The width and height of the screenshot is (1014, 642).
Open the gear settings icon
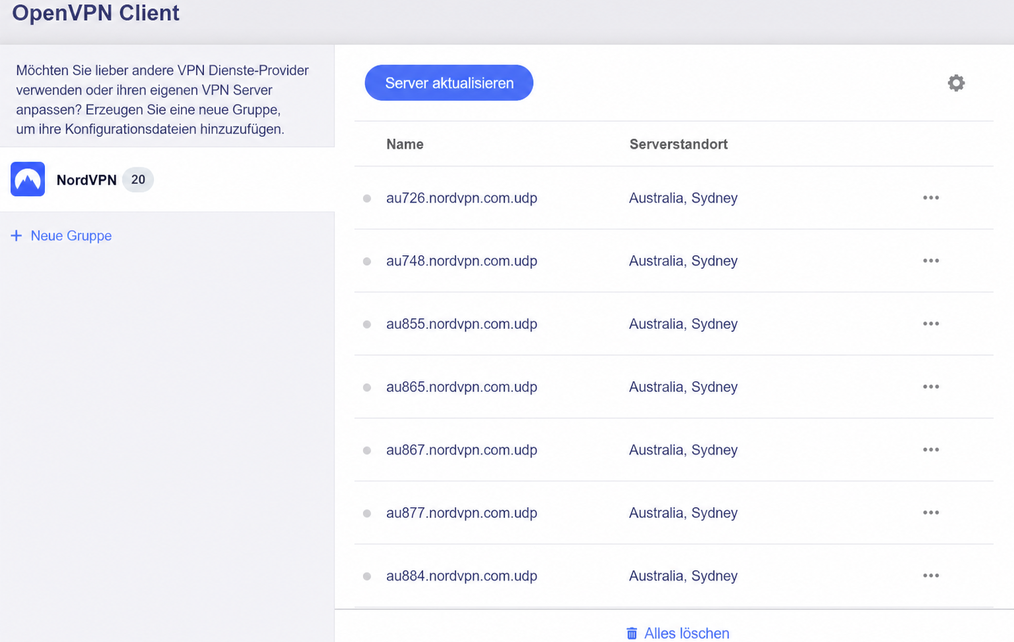tap(956, 83)
